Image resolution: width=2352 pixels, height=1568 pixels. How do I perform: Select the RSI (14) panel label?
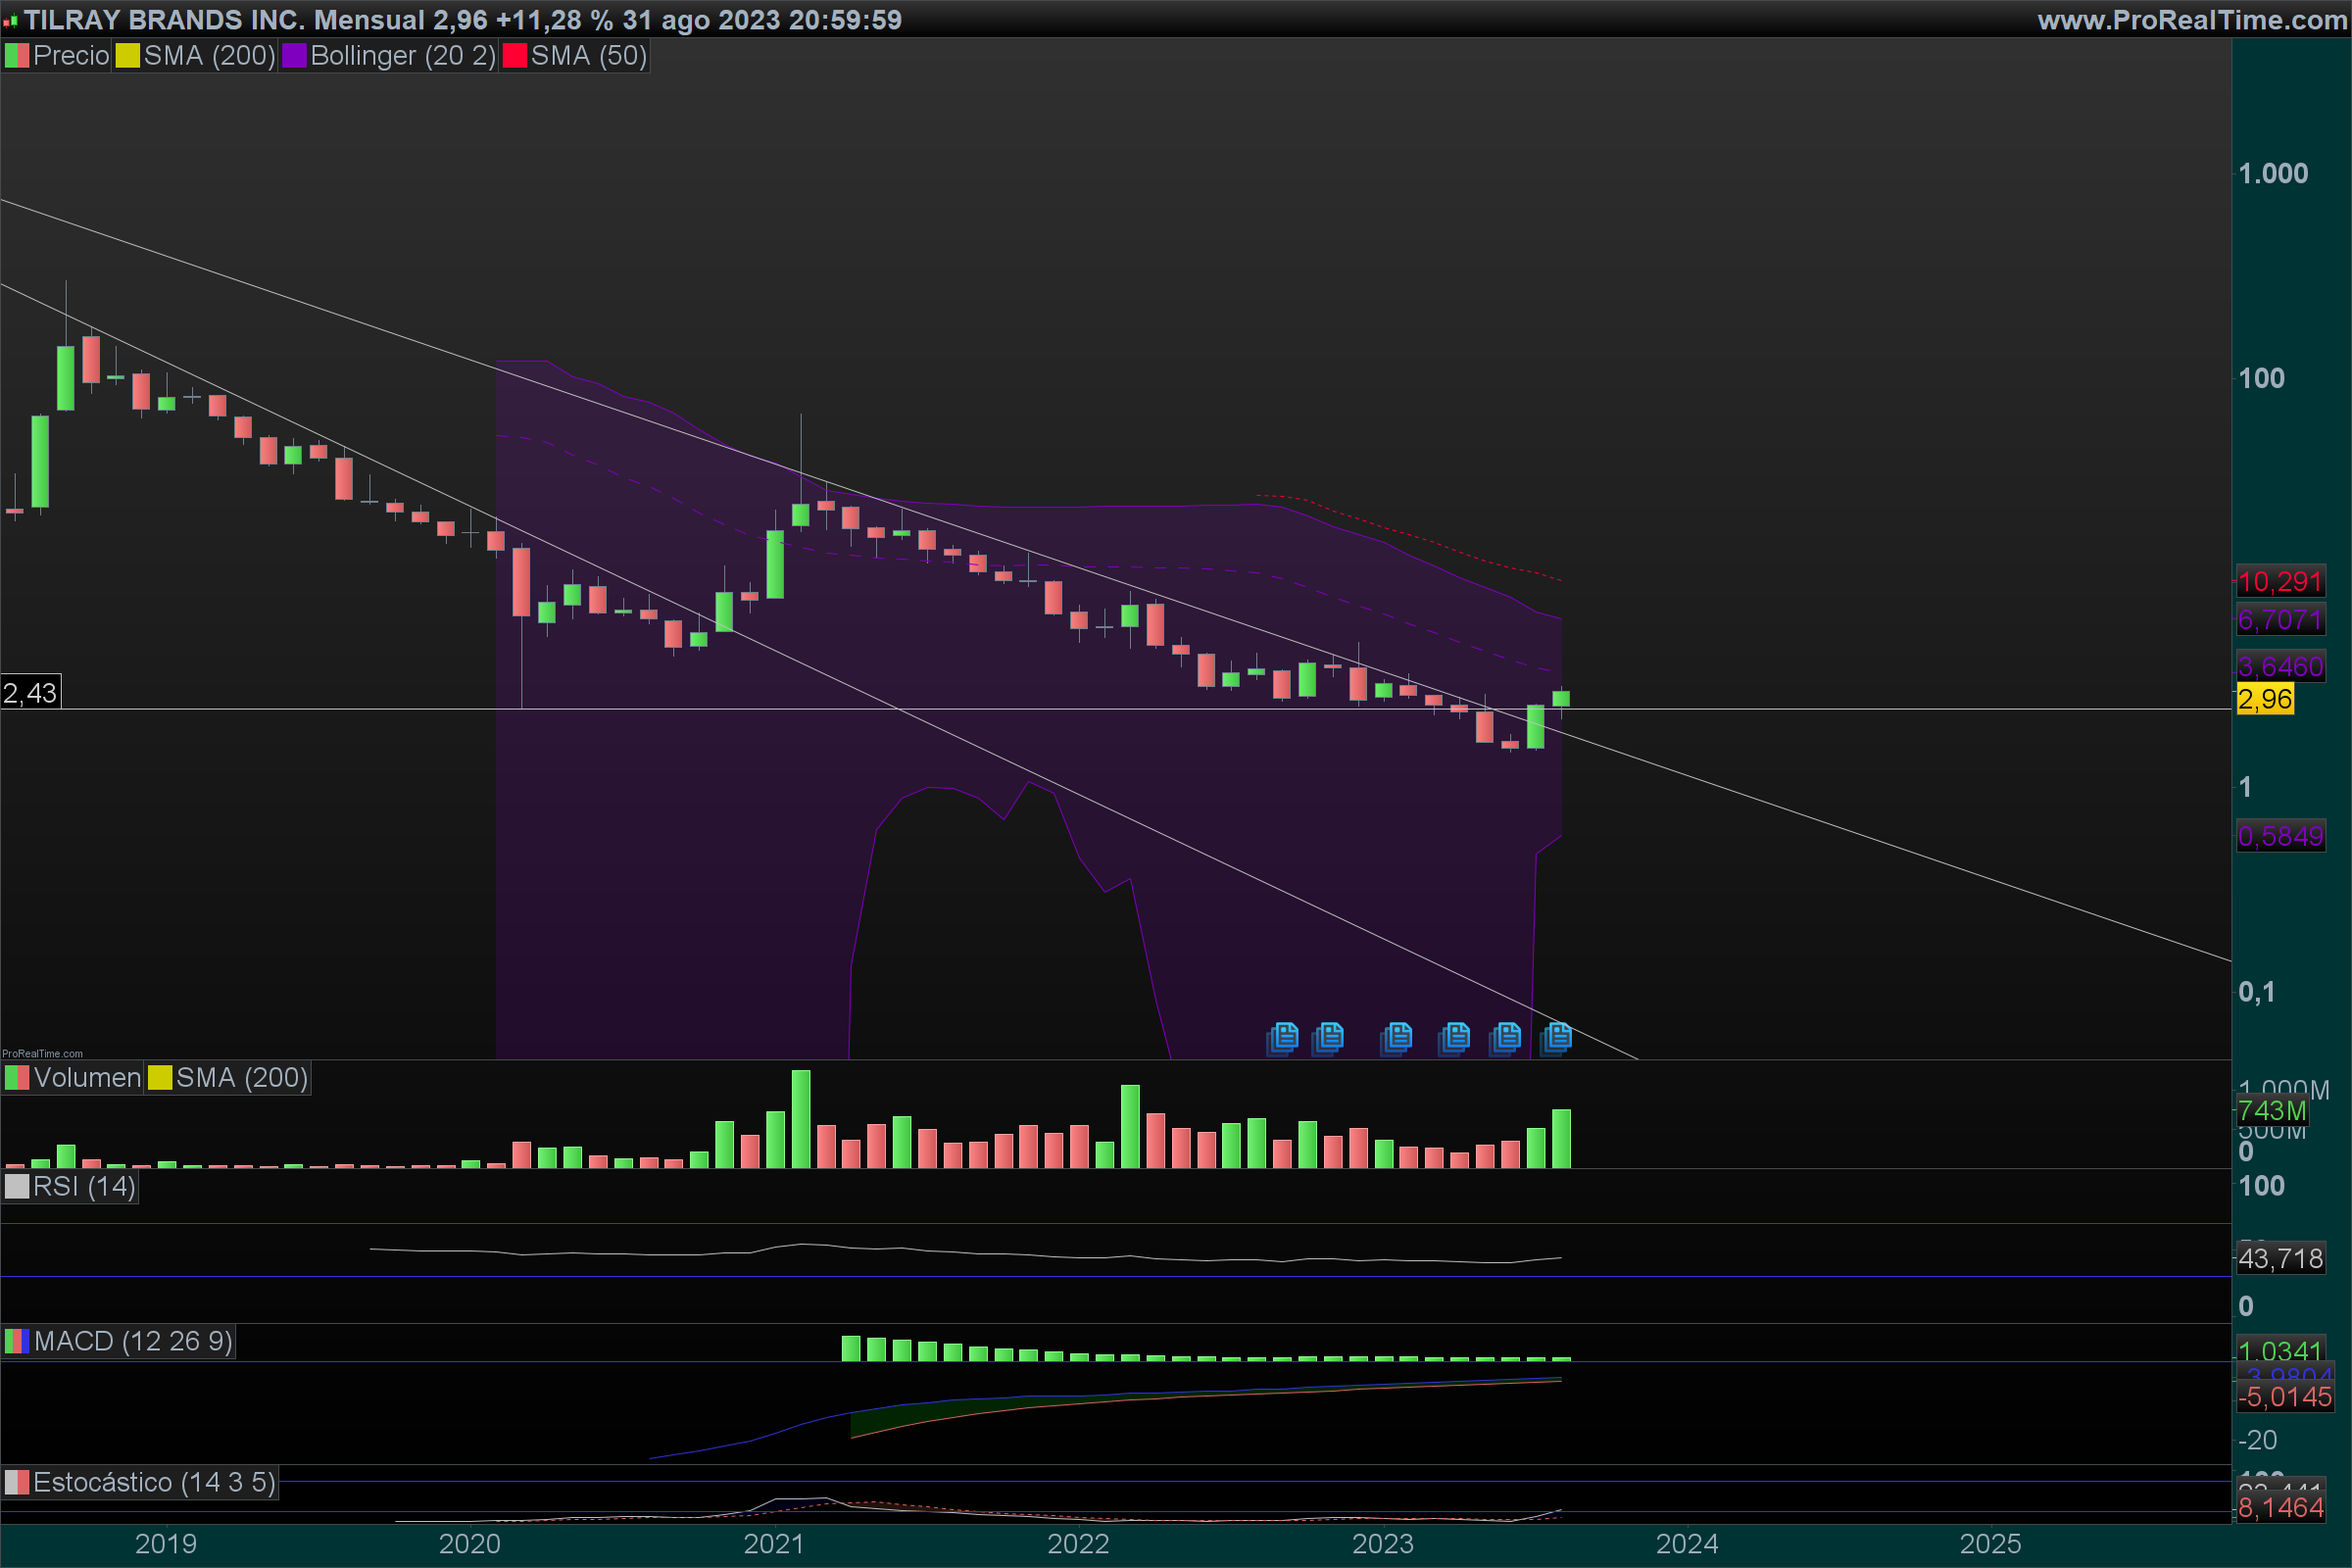click(x=84, y=1187)
